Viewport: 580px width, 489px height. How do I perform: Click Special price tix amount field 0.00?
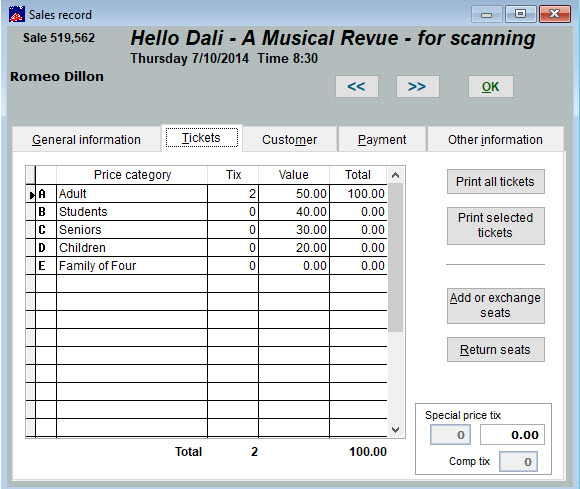click(512, 435)
